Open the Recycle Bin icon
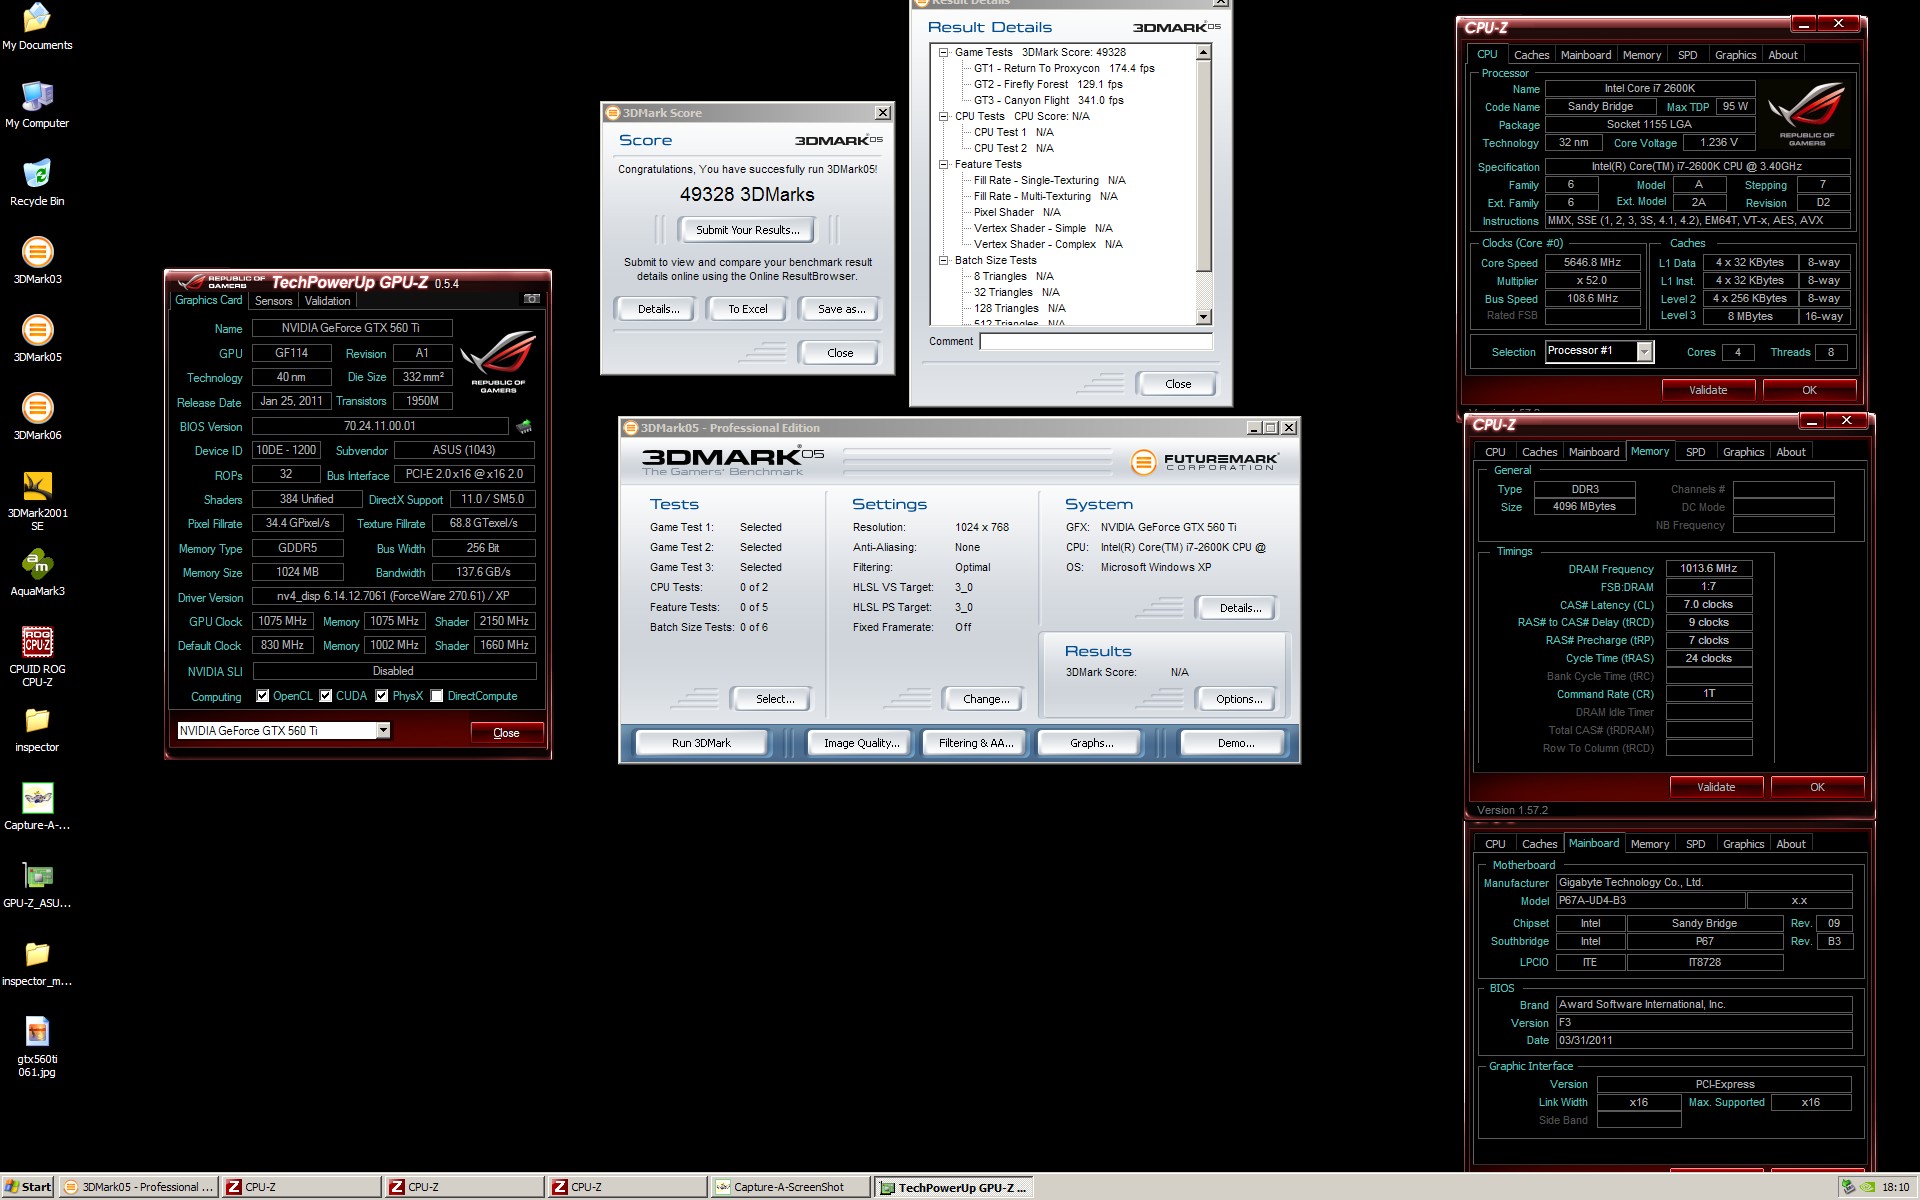The image size is (1920, 1200). 37,174
